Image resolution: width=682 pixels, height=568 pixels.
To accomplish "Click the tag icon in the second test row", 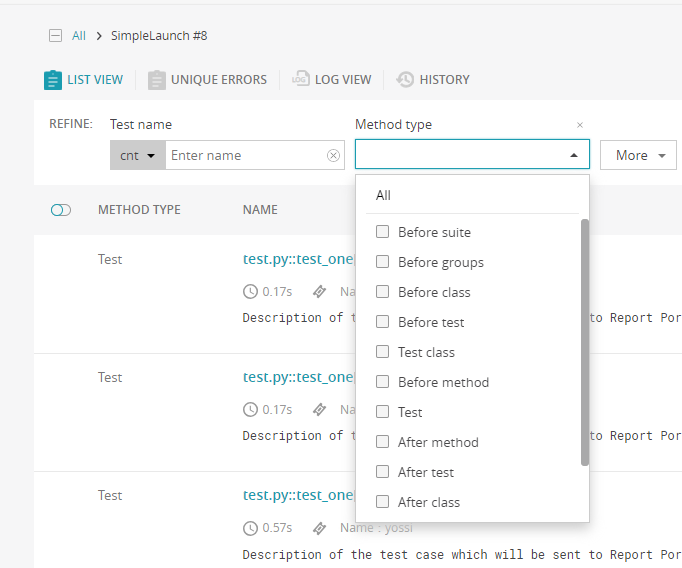I will coord(320,410).
